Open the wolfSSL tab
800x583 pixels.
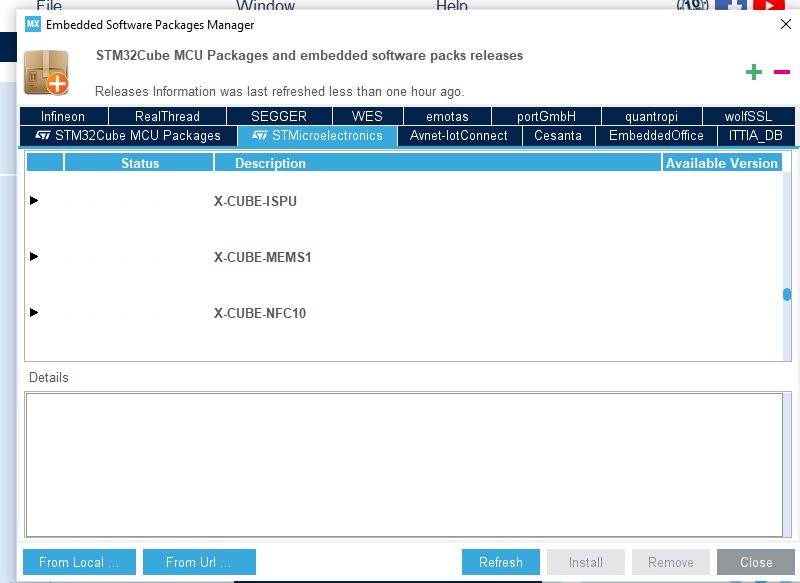(x=748, y=116)
